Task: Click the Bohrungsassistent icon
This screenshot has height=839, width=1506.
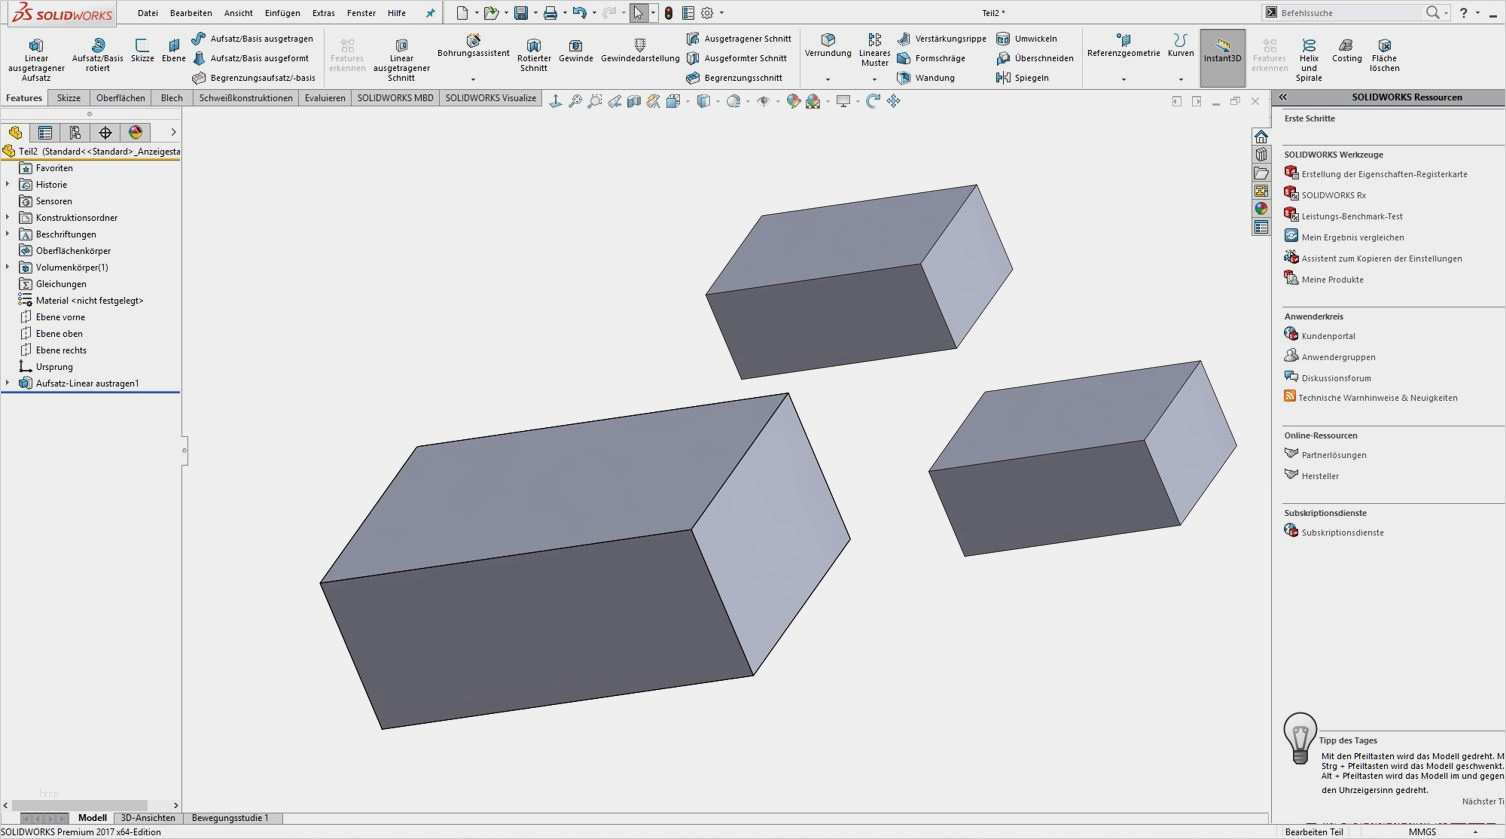Action: 473,41
